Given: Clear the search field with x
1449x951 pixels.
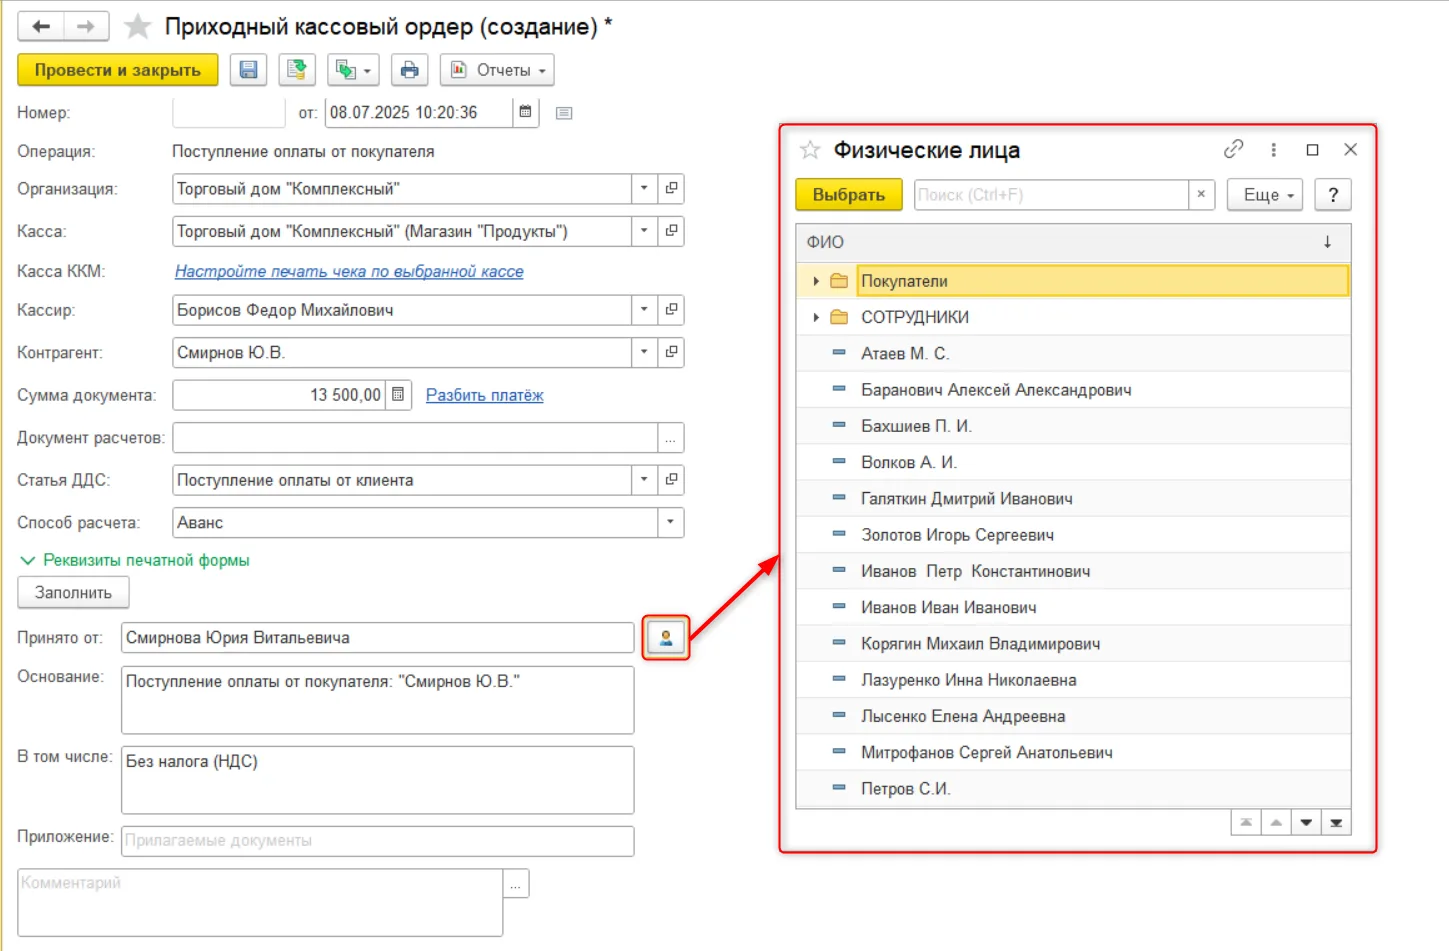Looking at the screenshot, I should point(1201,195).
